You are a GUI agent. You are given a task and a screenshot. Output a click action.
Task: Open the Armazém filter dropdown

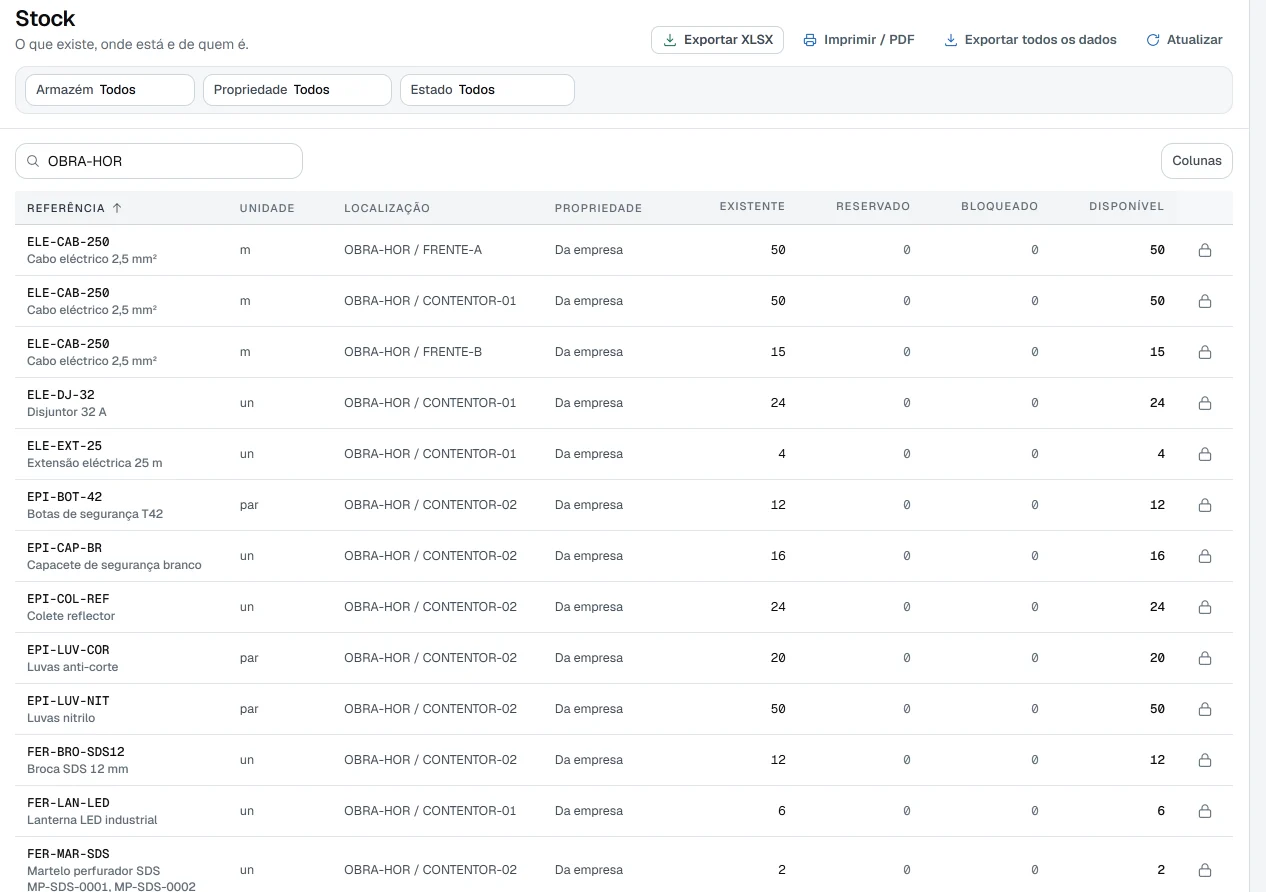(x=110, y=90)
